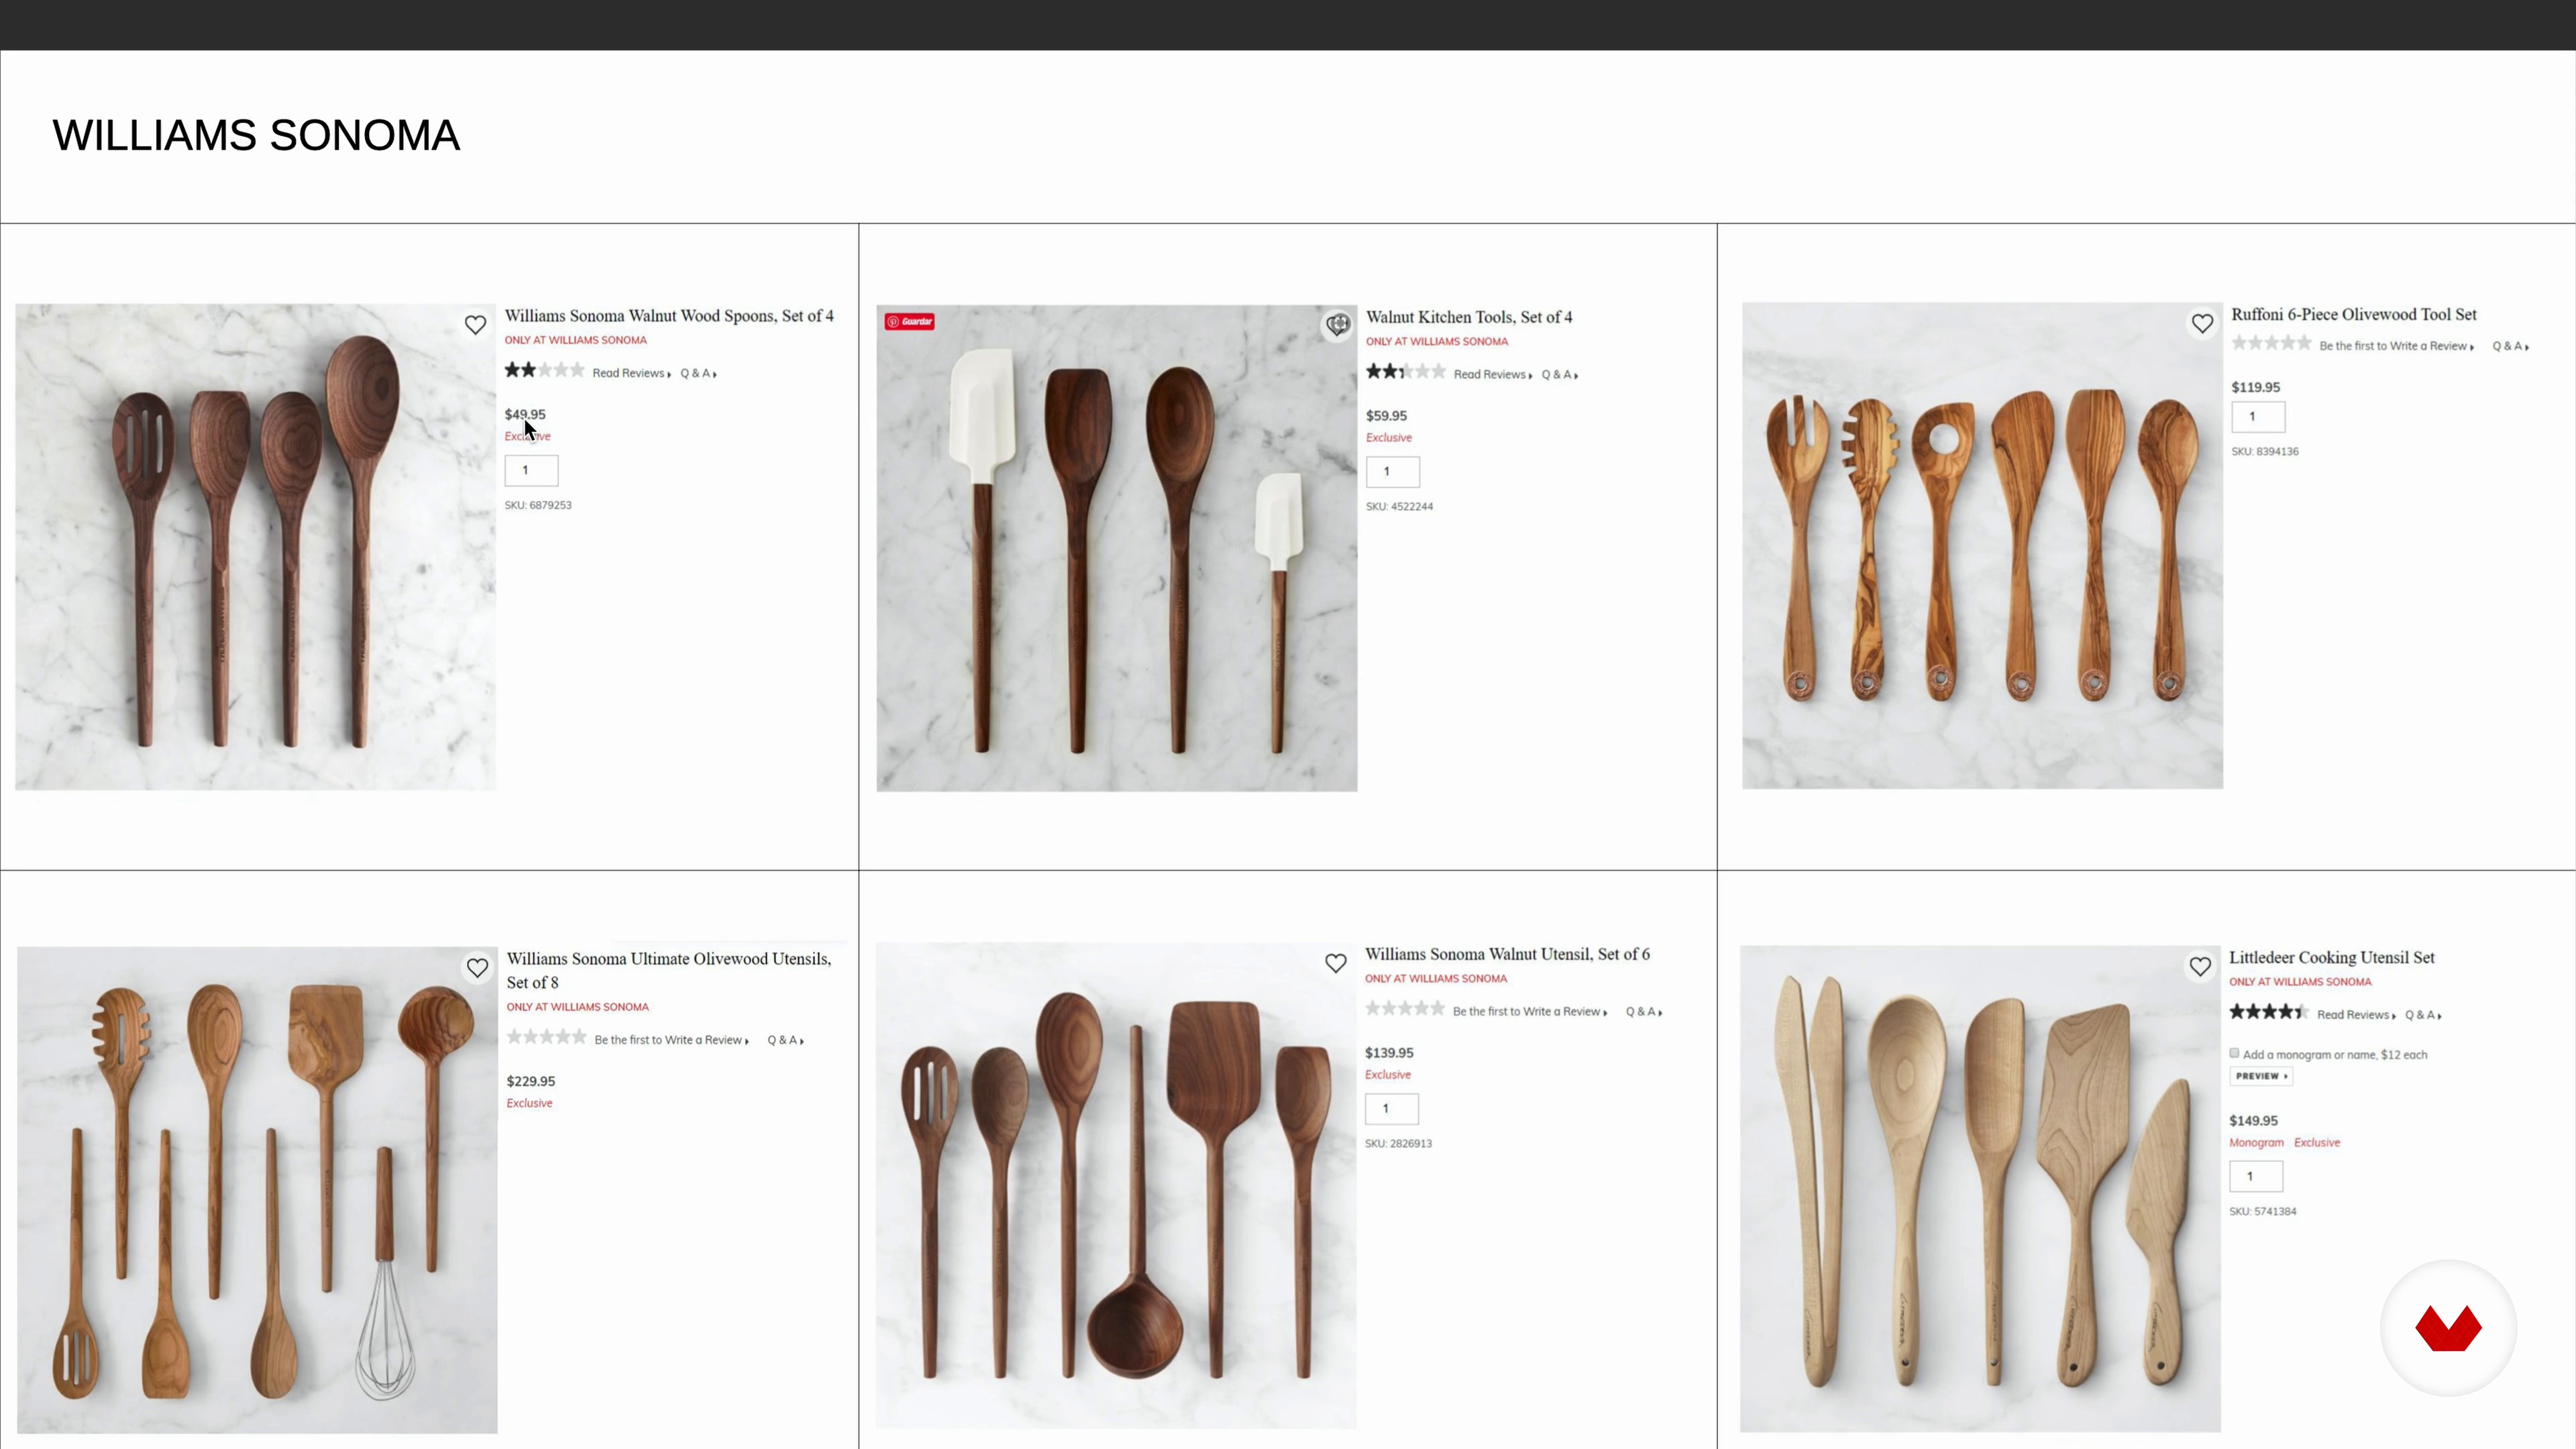
Task: Click quantity field for Ruffoni Olivewood Tool Set
Action: pos(2258,417)
